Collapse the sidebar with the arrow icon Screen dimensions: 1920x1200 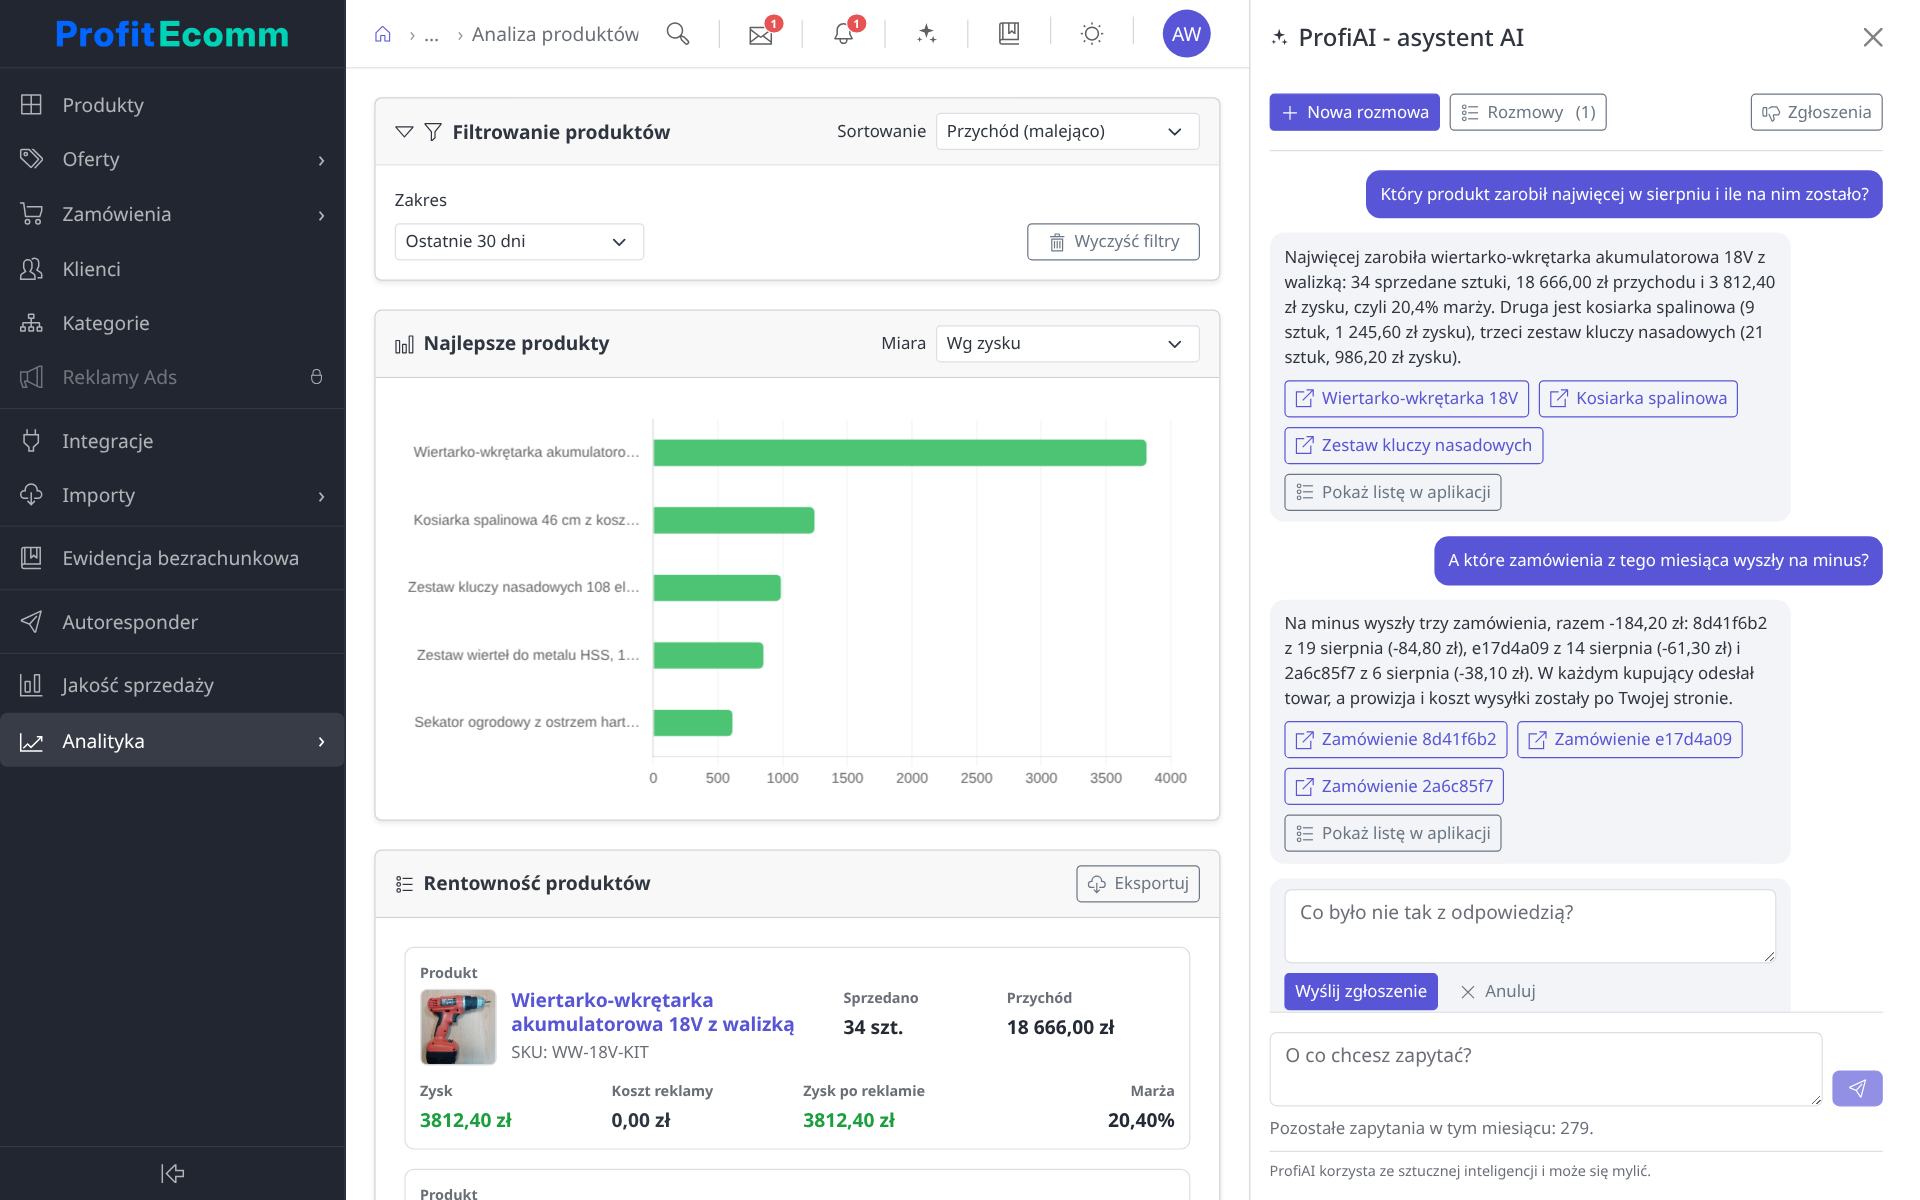(x=173, y=1173)
